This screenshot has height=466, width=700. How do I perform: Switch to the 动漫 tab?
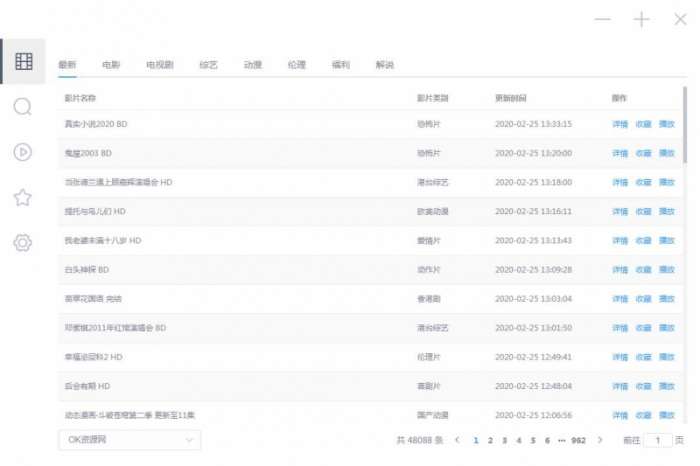[253, 65]
